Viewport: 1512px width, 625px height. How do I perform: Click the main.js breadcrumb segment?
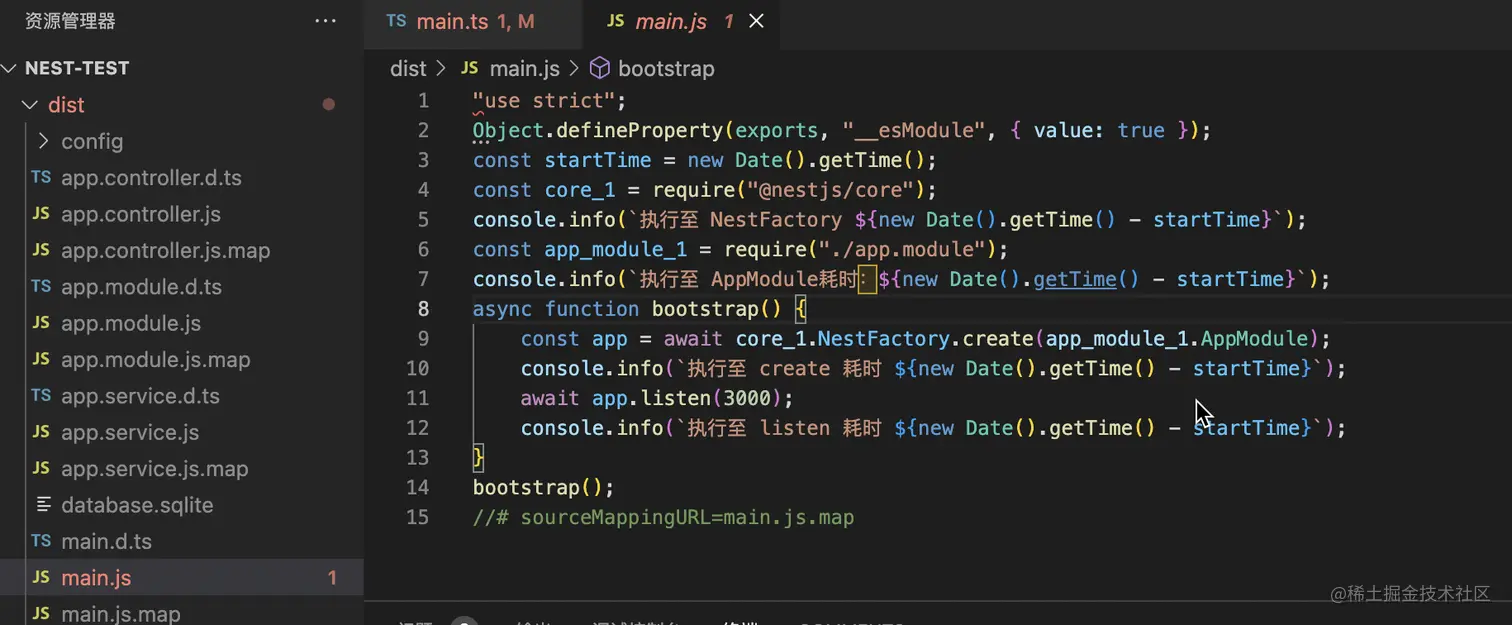524,69
